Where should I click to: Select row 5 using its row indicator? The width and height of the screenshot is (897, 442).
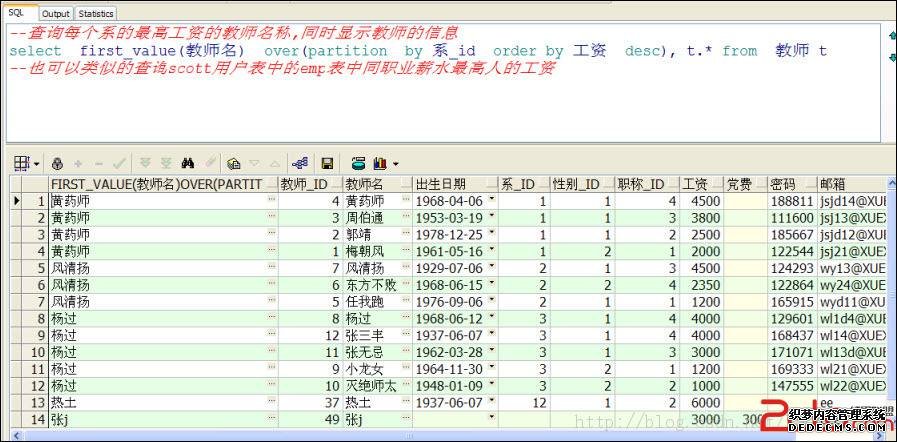[x=16, y=268]
